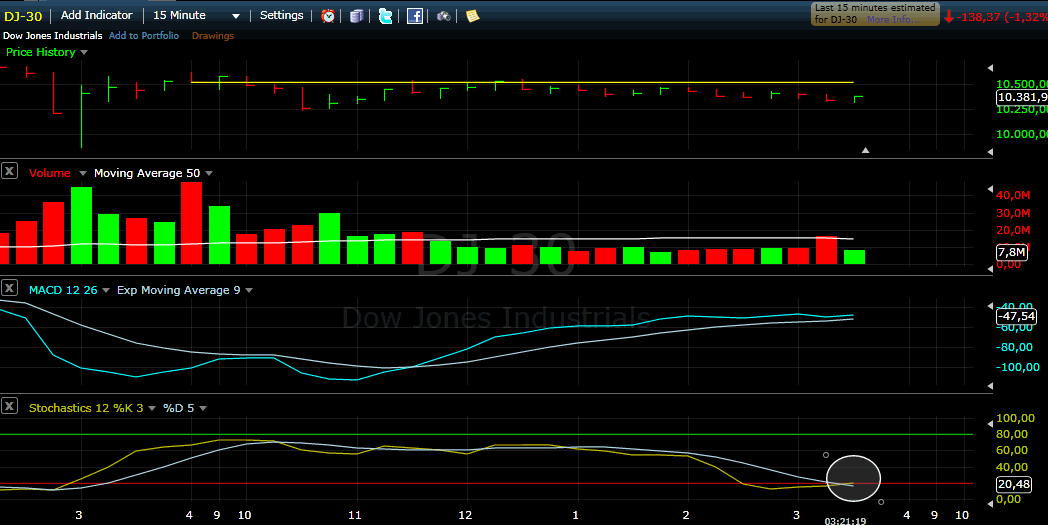Expand the Price History options arrow
1048x525 pixels.
click(x=84, y=52)
